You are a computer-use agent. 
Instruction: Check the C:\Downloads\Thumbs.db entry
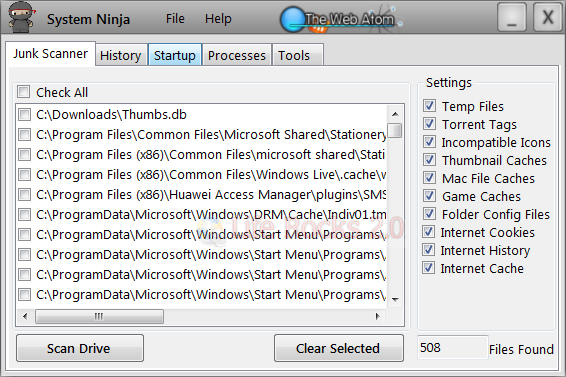pyautogui.click(x=25, y=115)
